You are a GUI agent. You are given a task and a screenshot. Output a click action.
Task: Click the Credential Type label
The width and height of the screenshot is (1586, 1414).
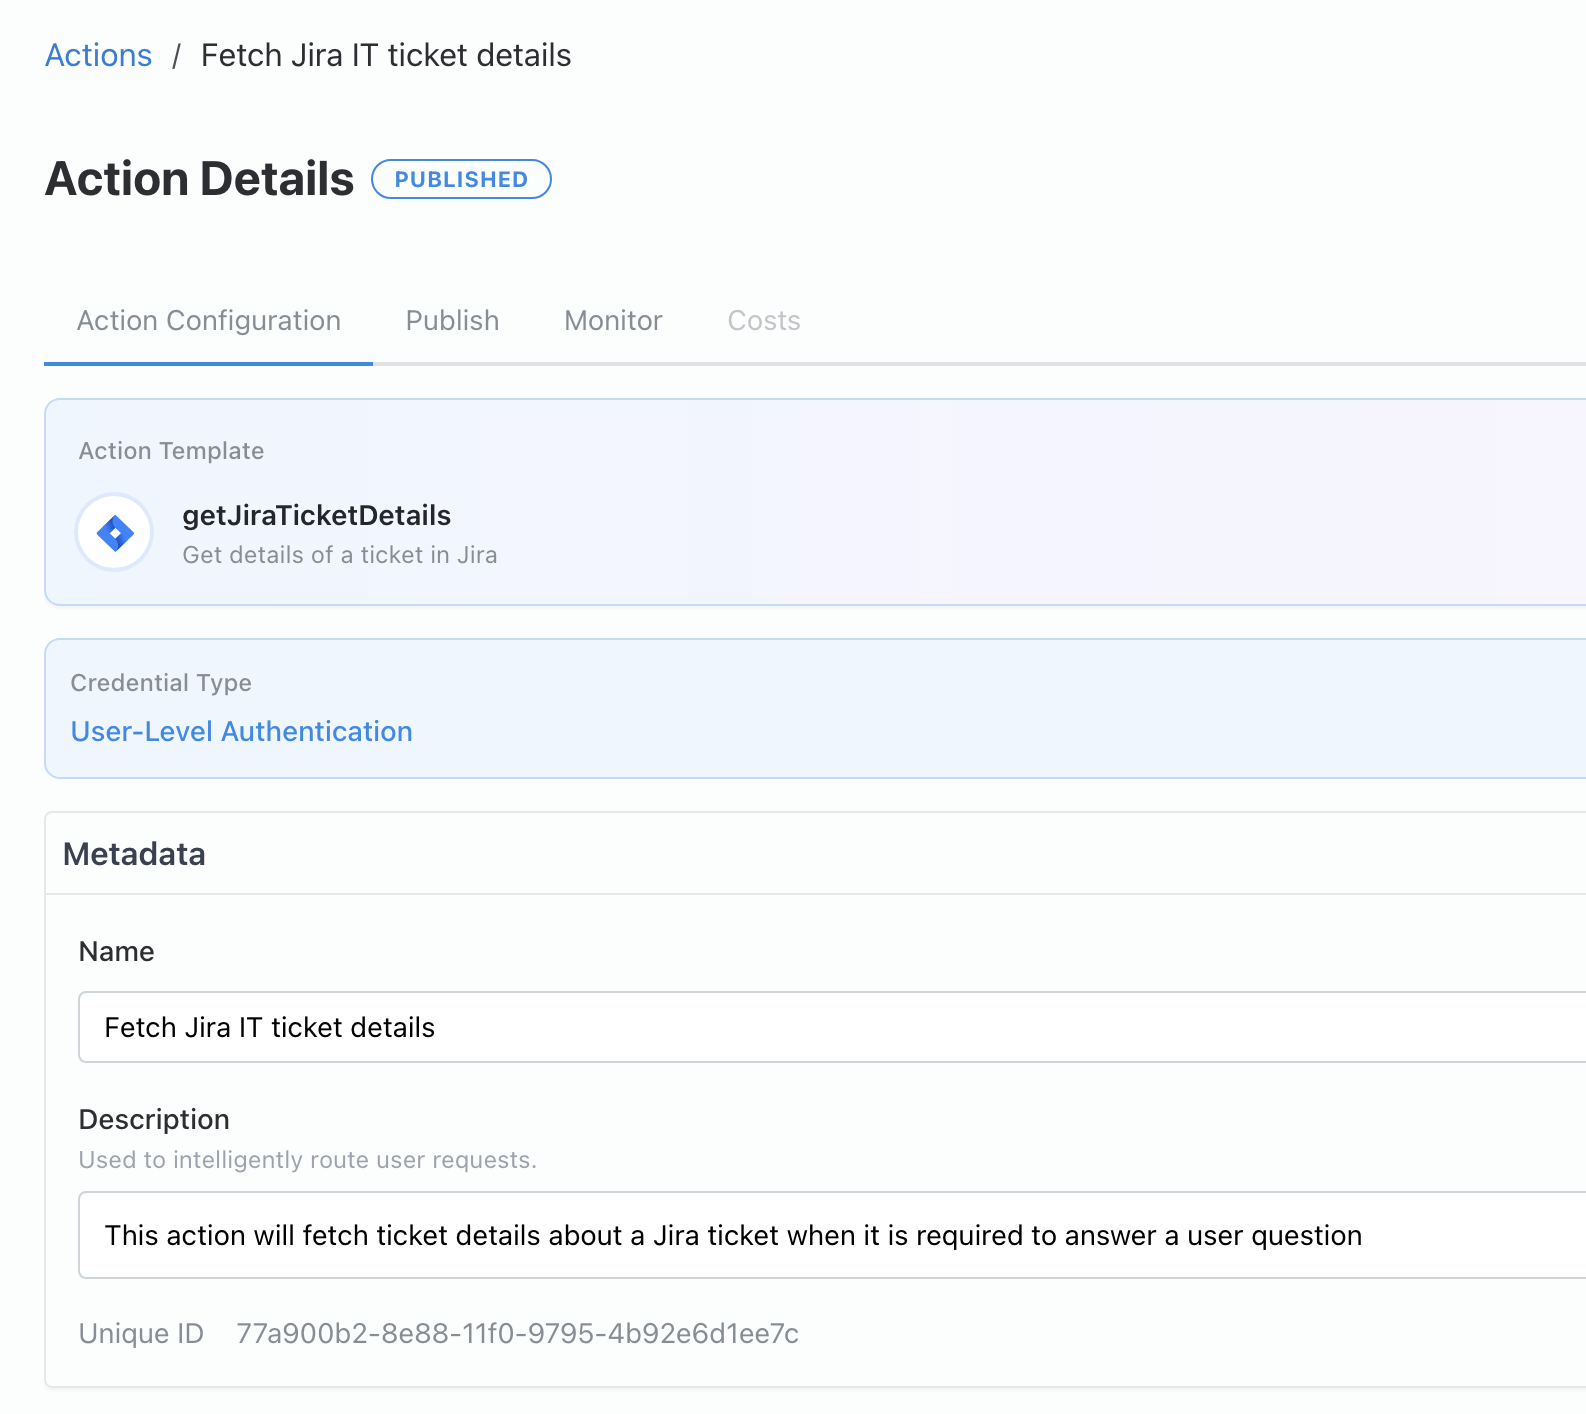point(161,683)
